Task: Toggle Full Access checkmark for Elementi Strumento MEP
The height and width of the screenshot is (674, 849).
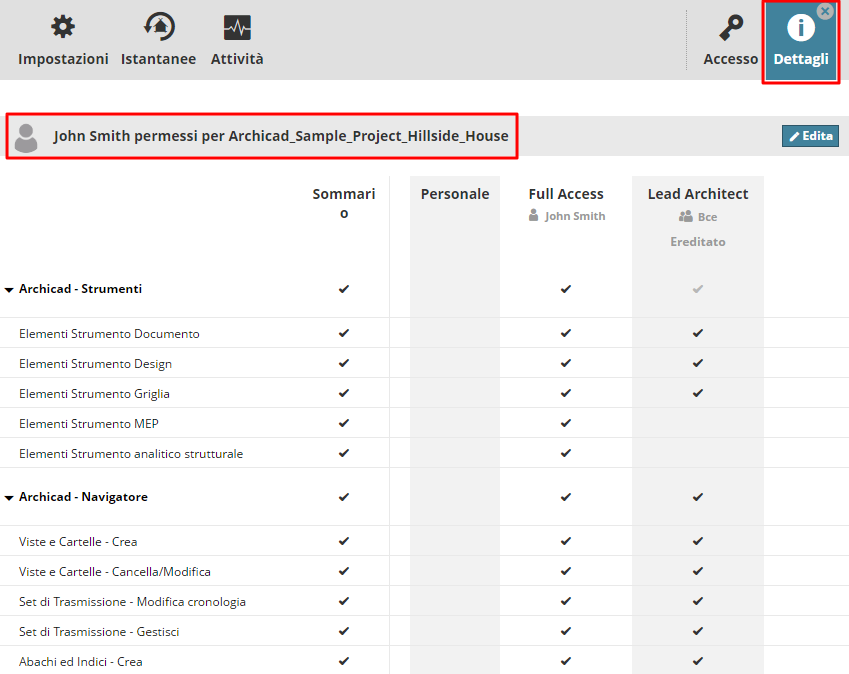Action: point(566,423)
